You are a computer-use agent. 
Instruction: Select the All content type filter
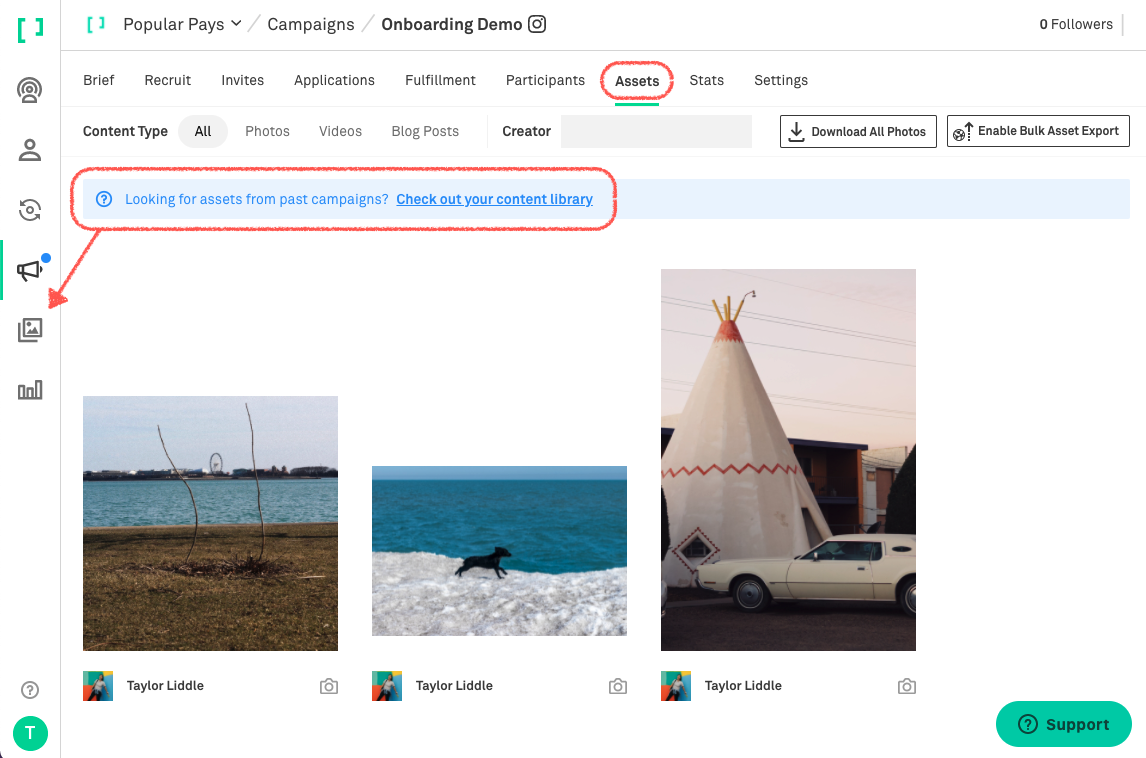pyautogui.click(x=203, y=131)
